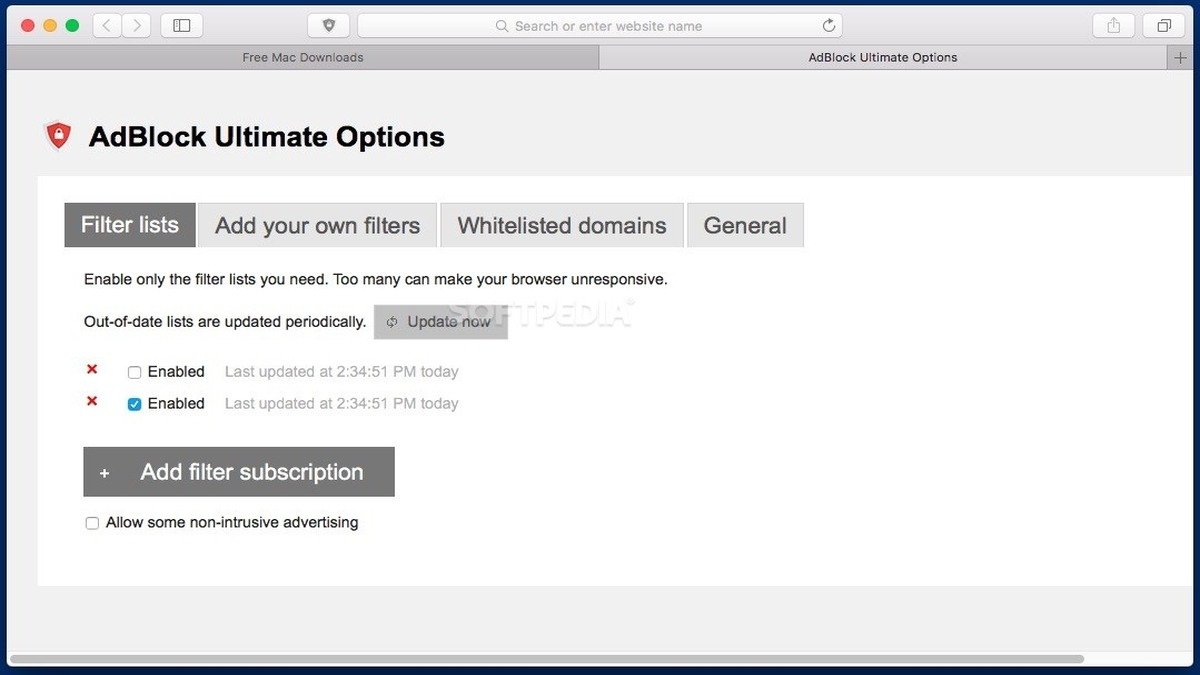Open the AdBlock shield toolbar icon

329,25
